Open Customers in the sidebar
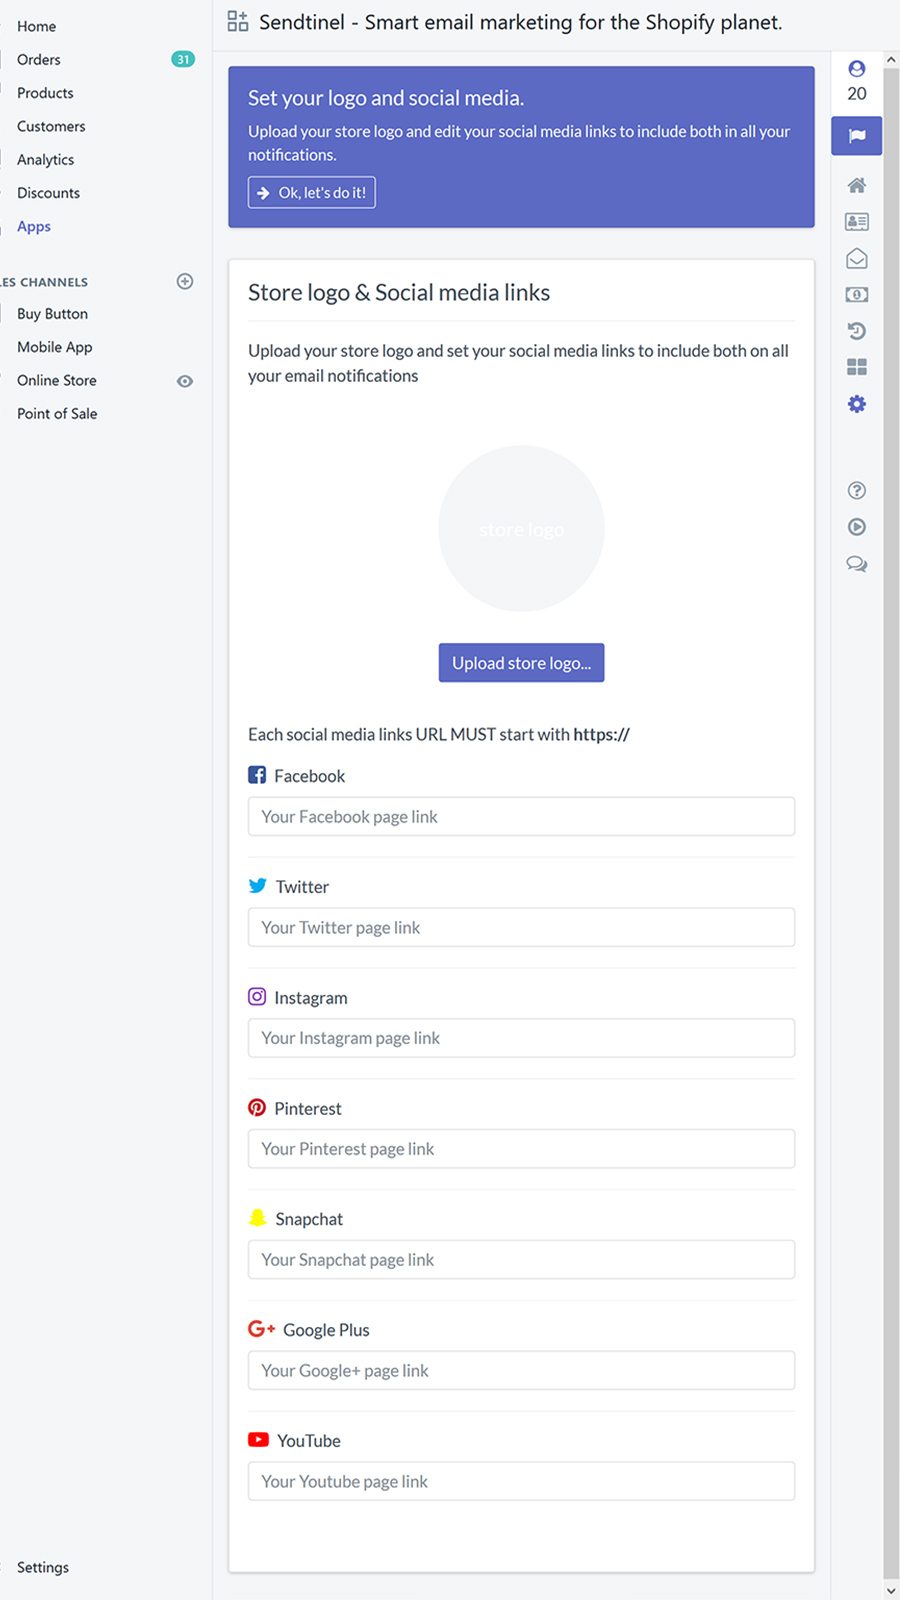Viewport: 900px width, 1600px height. point(51,126)
